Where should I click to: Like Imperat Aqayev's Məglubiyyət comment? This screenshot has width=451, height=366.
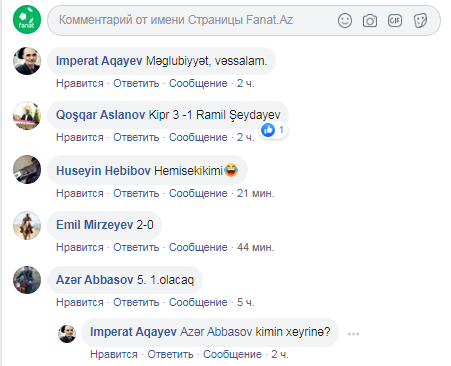[x=80, y=83]
